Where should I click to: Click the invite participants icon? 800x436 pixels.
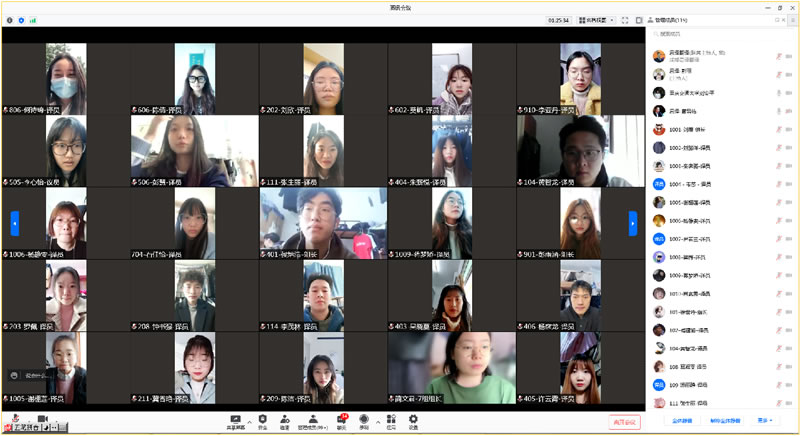tap(285, 421)
